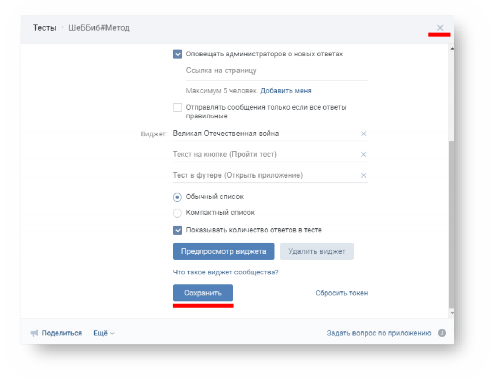Clear the 'Текст на кнопке' field
Viewport: 493px width, 384px height.
363,154
